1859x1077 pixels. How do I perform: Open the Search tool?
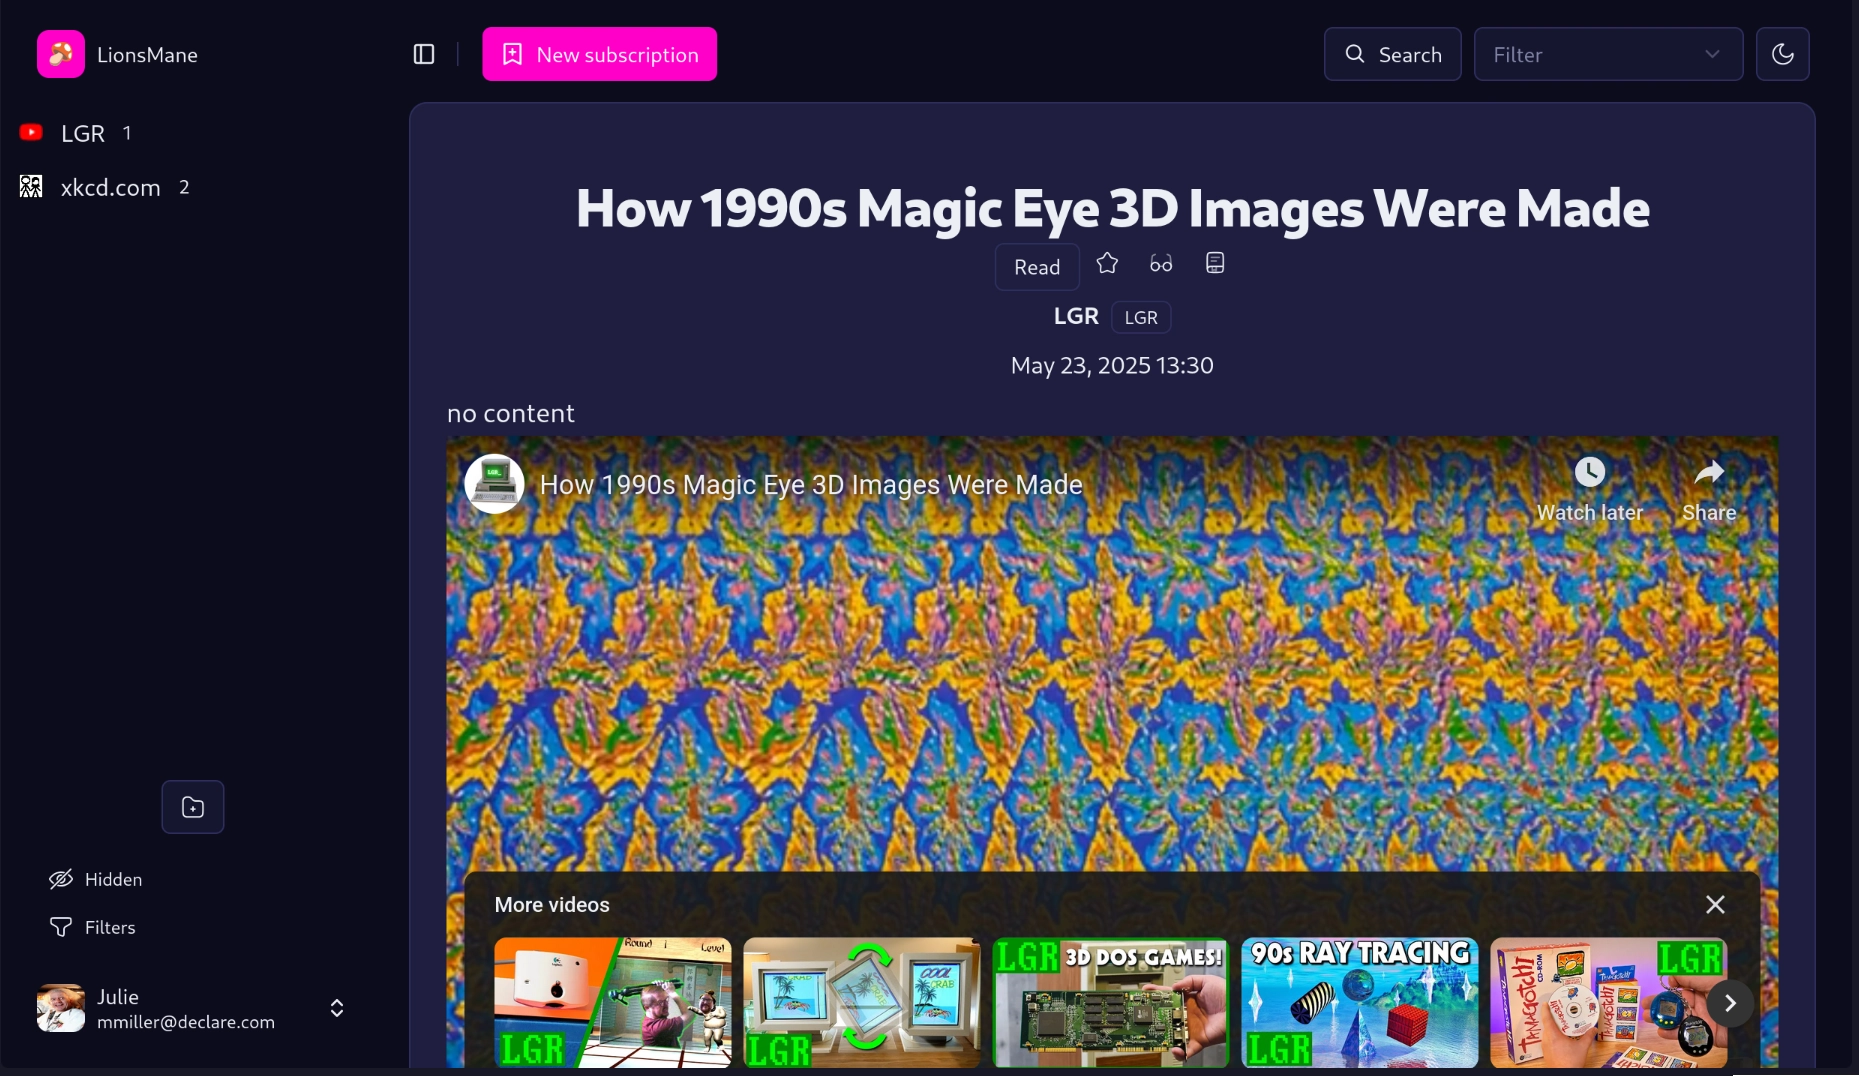pyautogui.click(x=1392, y=54)
